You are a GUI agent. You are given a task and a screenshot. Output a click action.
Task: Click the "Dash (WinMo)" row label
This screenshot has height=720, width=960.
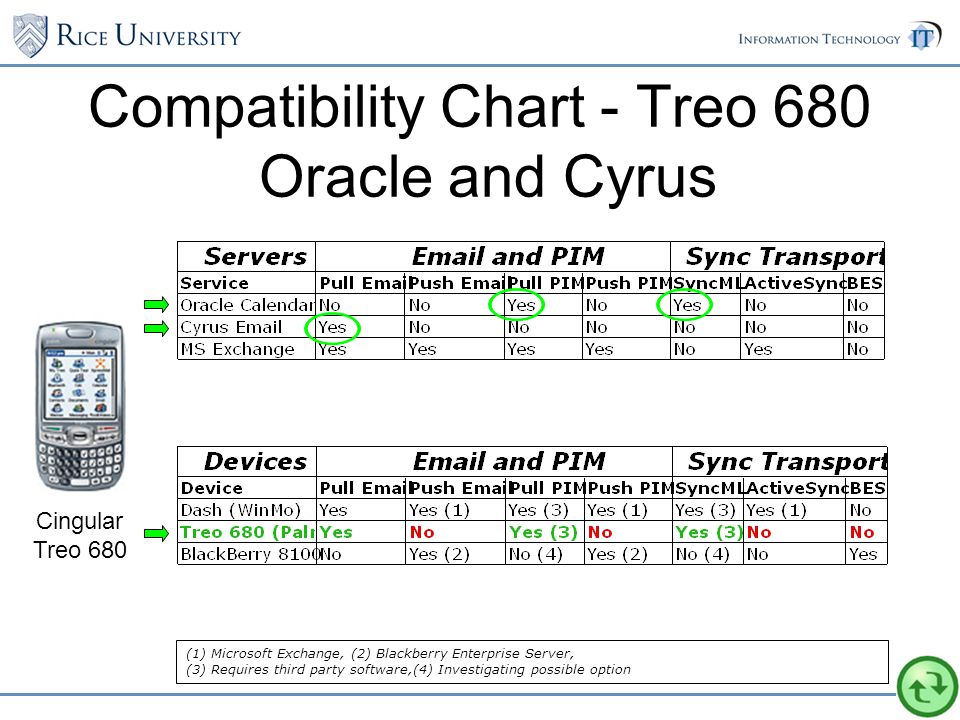pos(241,510)
